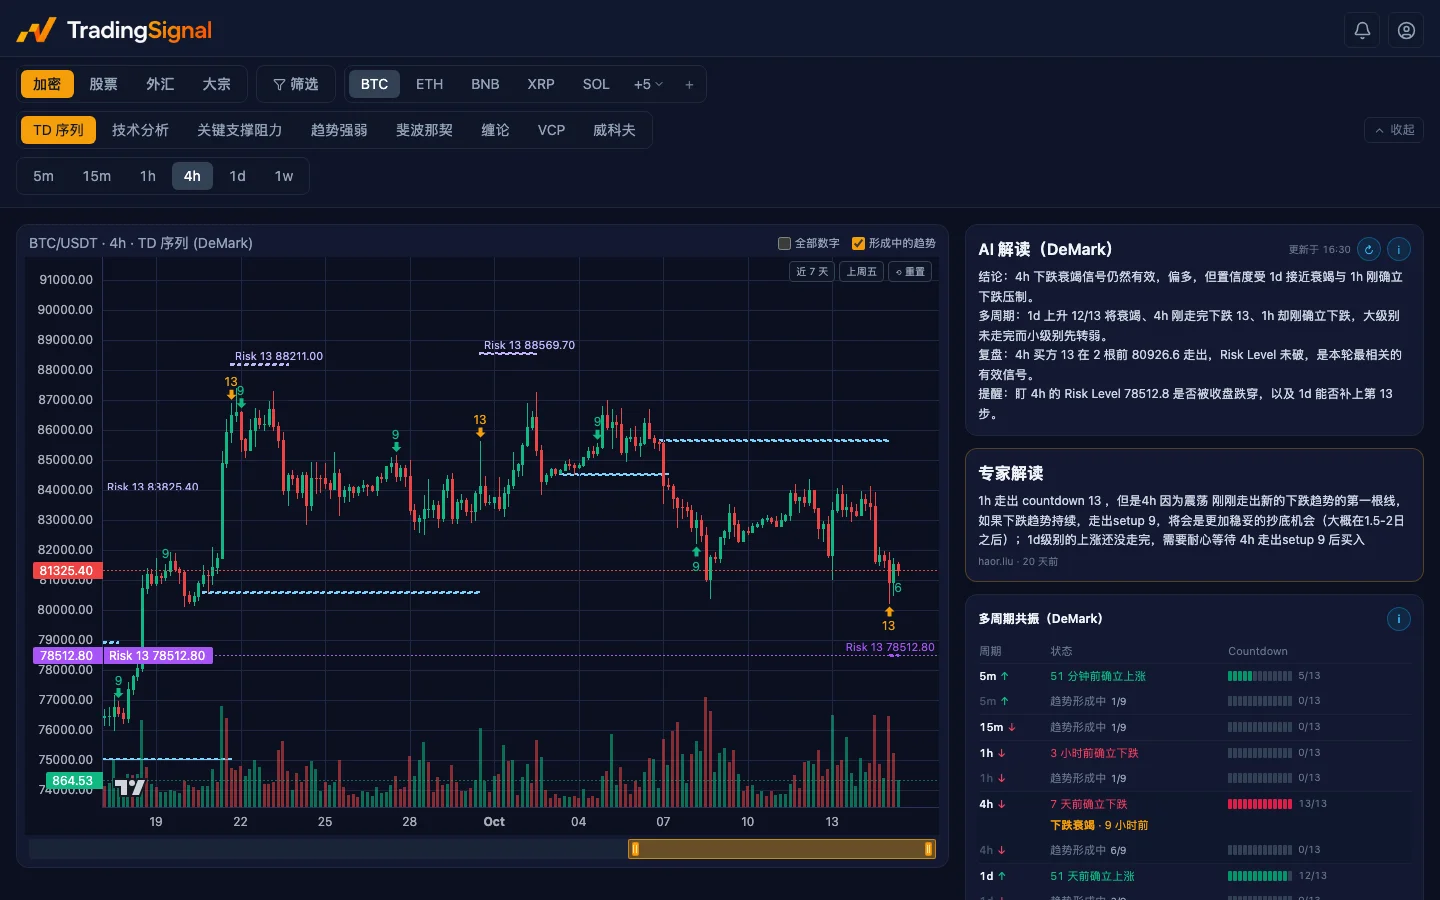Click the 4h 7 天前确立下跌 row
The image size is (1440, 900).
pyautogui.click(x=1195, y=804)
